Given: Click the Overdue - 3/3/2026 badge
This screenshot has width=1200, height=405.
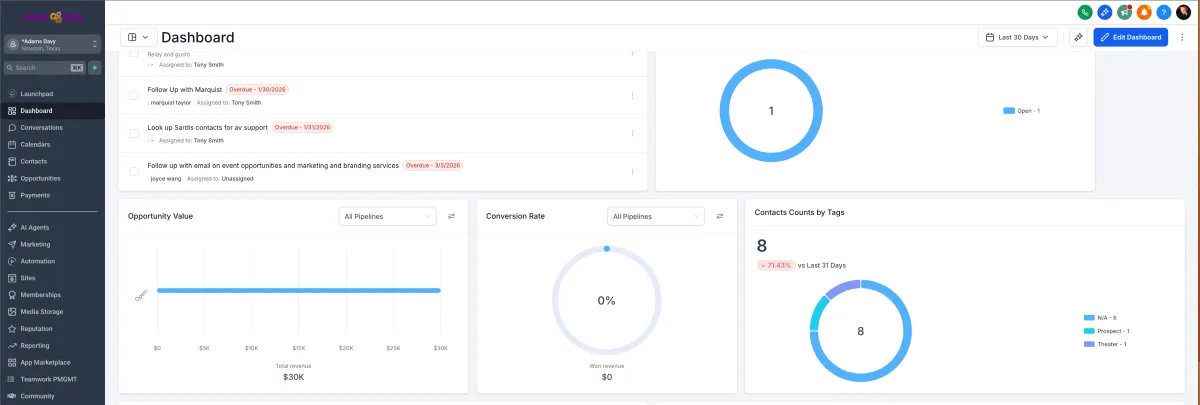Looking at the screenshot, I should pyautogui.click(x=433, y=165).
